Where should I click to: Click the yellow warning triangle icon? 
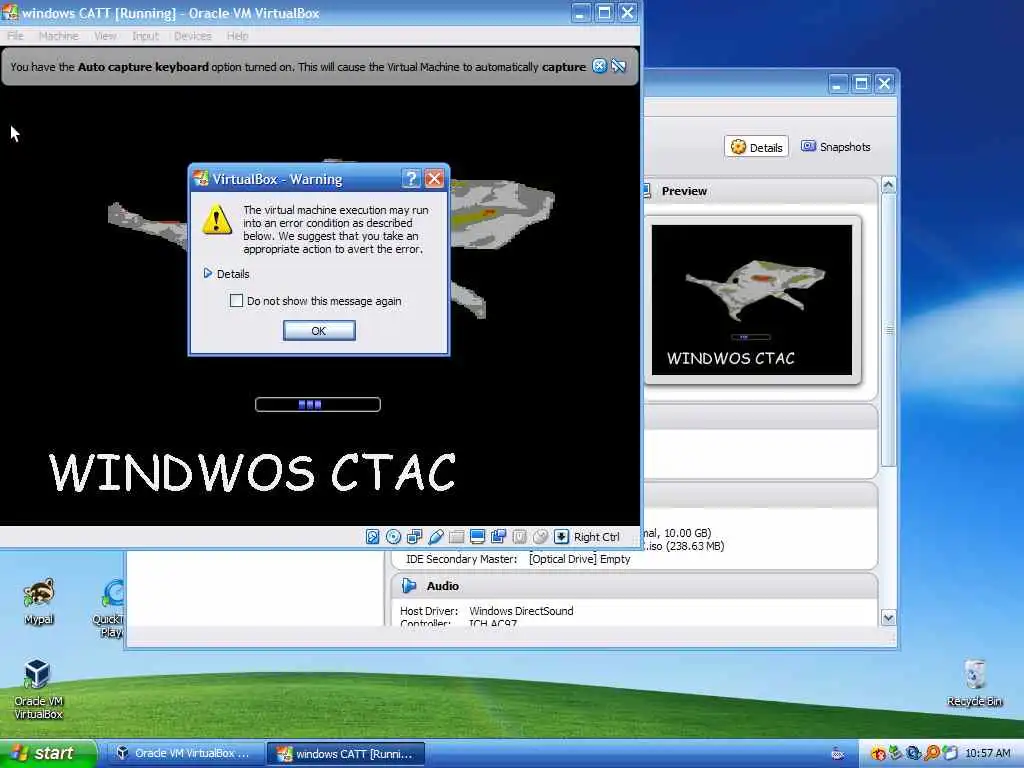(x=217, y=219)
